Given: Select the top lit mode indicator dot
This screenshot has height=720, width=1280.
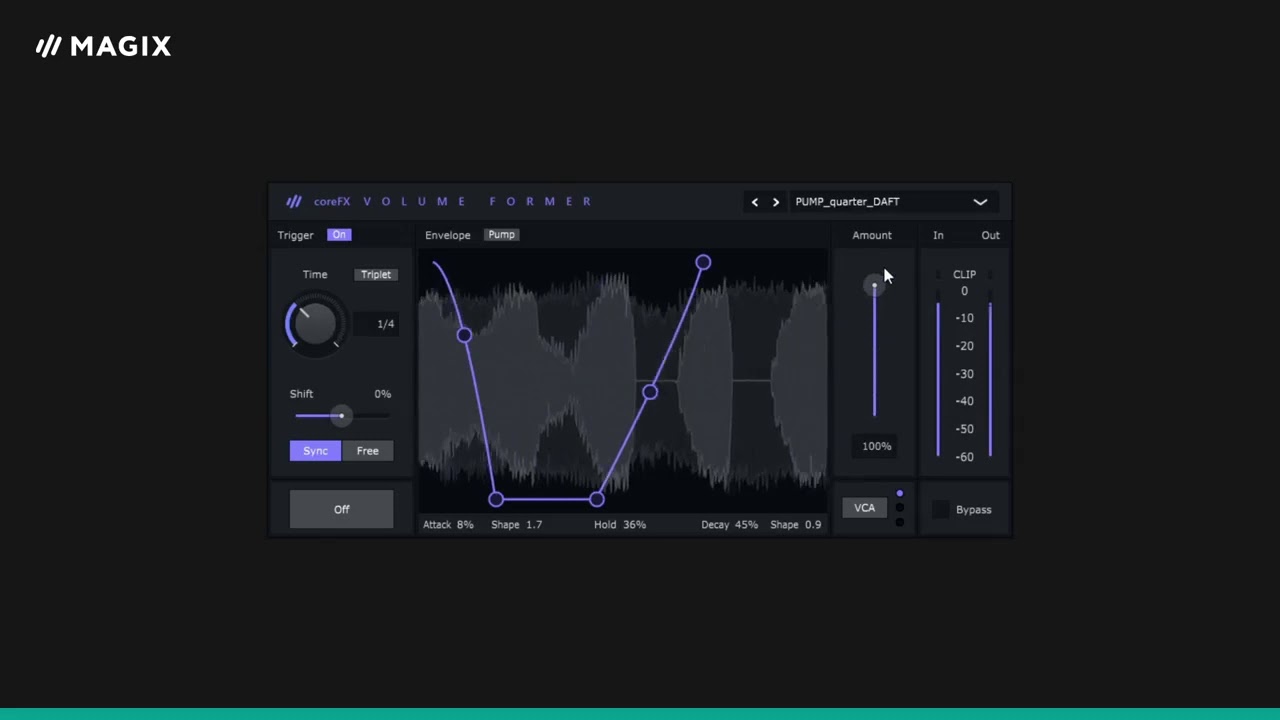Looking at the screenshot, I should click(x=900, y=494).
